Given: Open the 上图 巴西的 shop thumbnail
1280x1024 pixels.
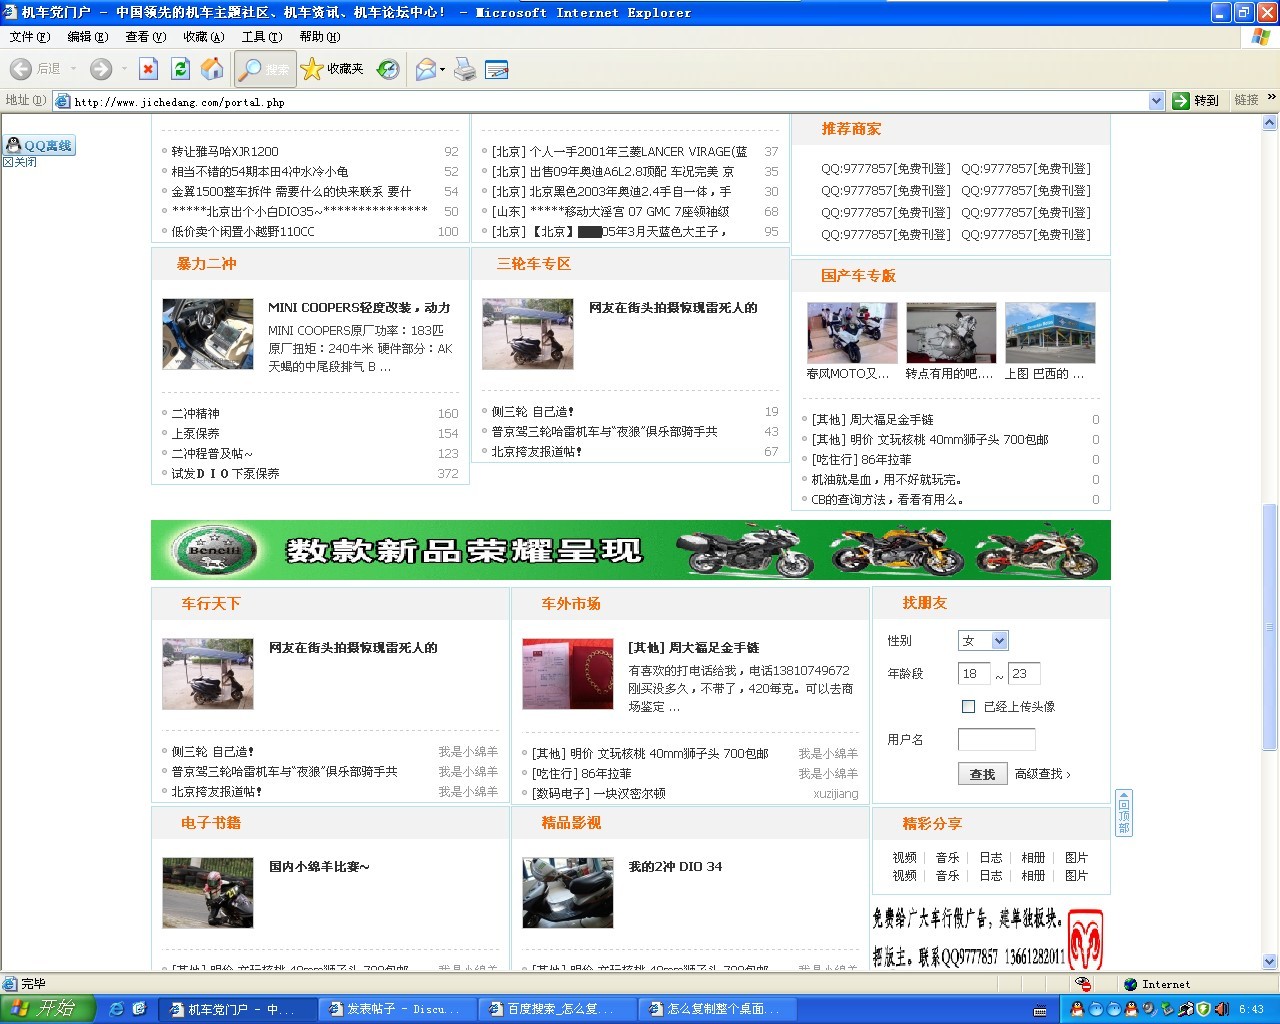Looking at the screenshot, I should click(1050, 333).
